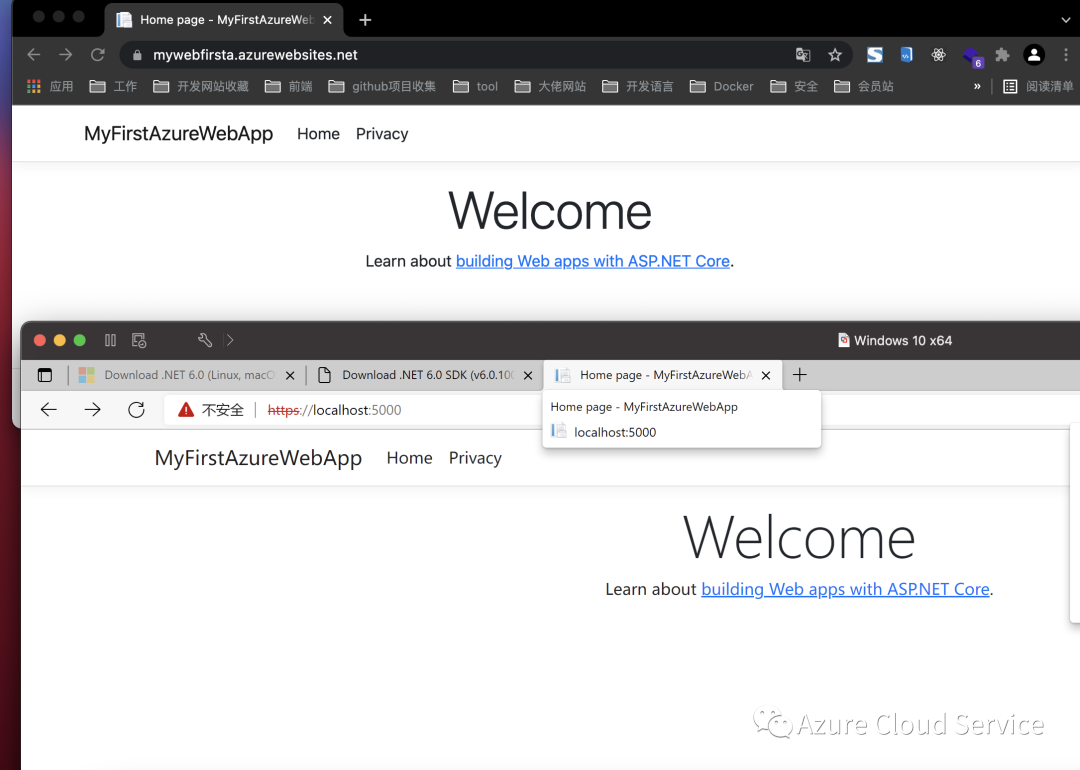Close the Edge Home page tab
The image size is (1080, 770).
point(766,375)
